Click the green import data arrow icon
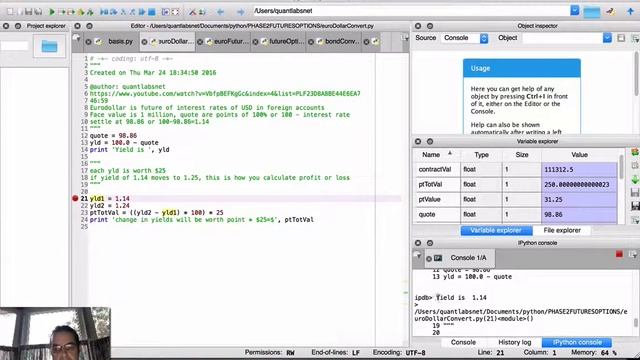This screenshot has width=640, height=360. (x=635, y=180)
